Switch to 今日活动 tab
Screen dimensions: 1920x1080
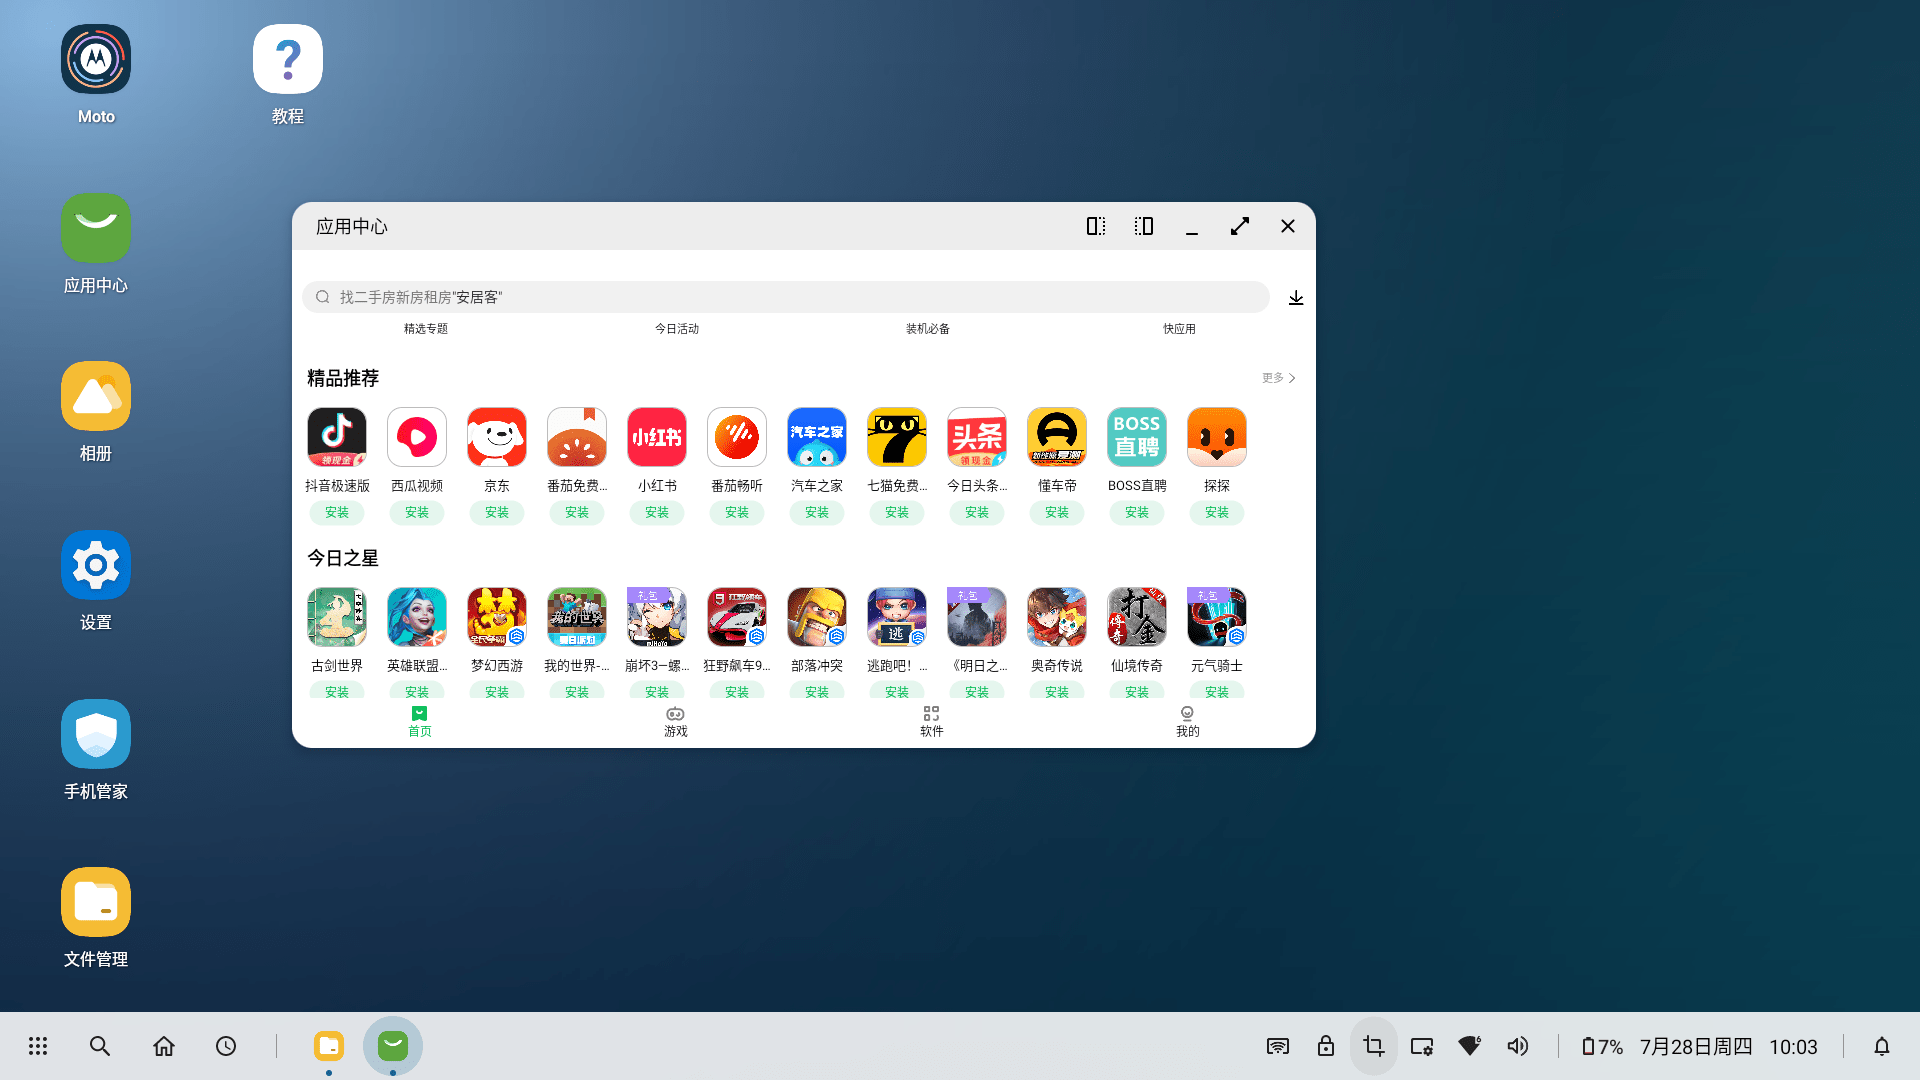click(x=677, y=329)
